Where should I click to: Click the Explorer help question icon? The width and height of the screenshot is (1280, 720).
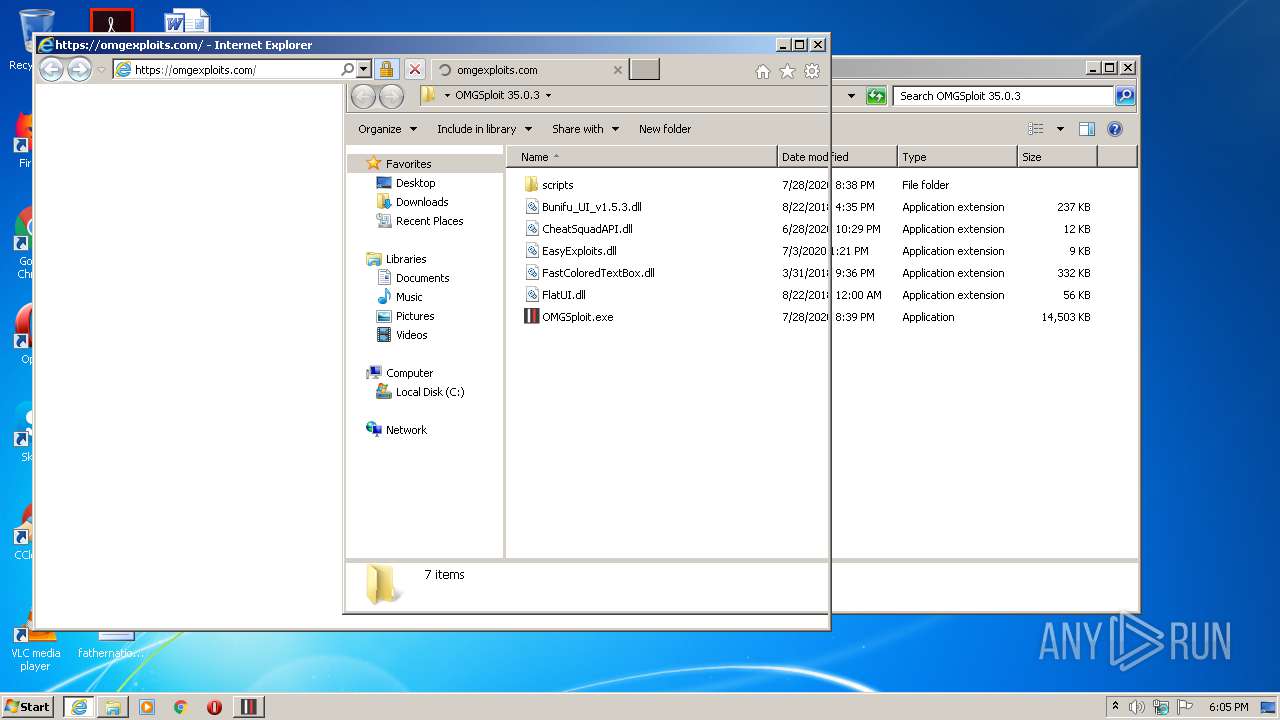(x=1115, y=129)
